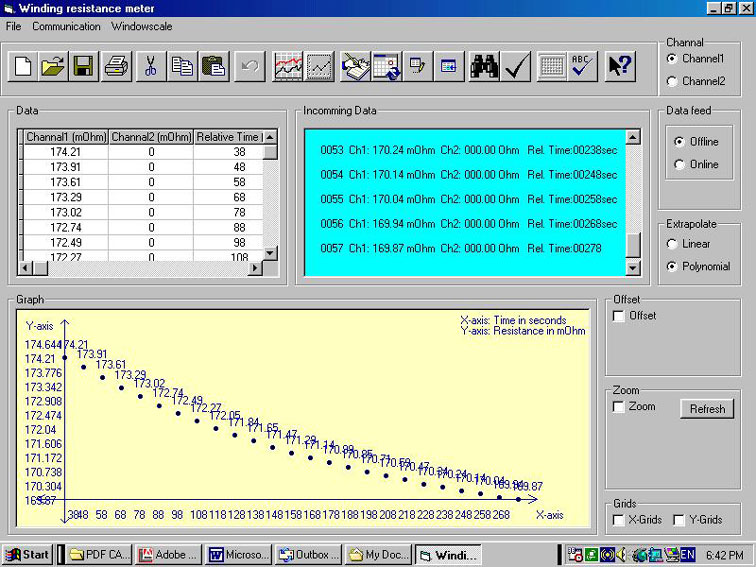Viewport: 756px width, 567px height.
Task: Click the red multi-line chart icon
Action: [287, 66]
